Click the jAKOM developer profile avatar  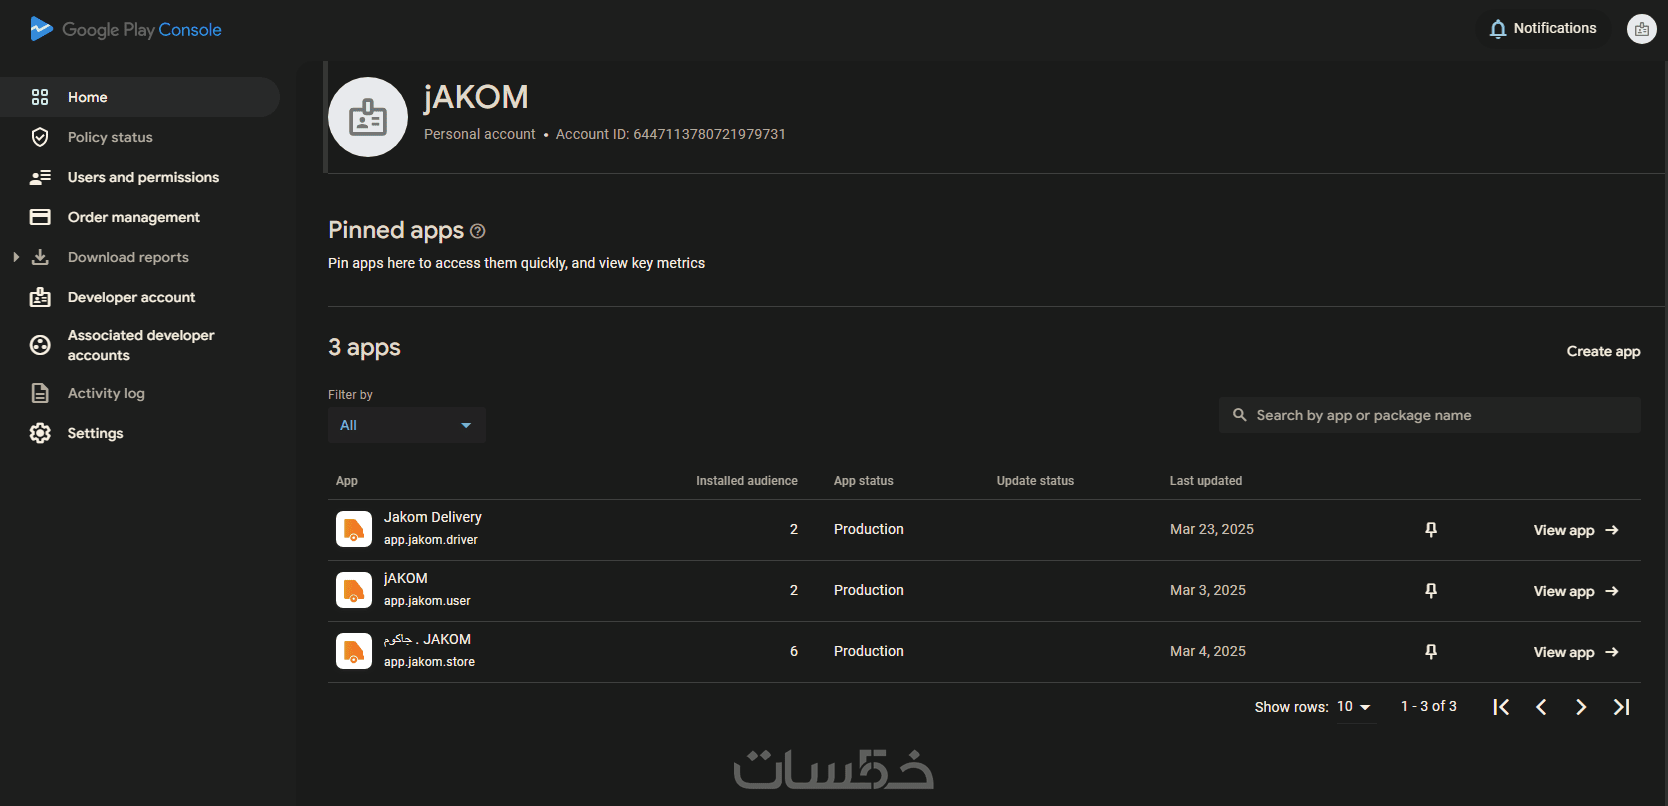[x=368, y=117]
